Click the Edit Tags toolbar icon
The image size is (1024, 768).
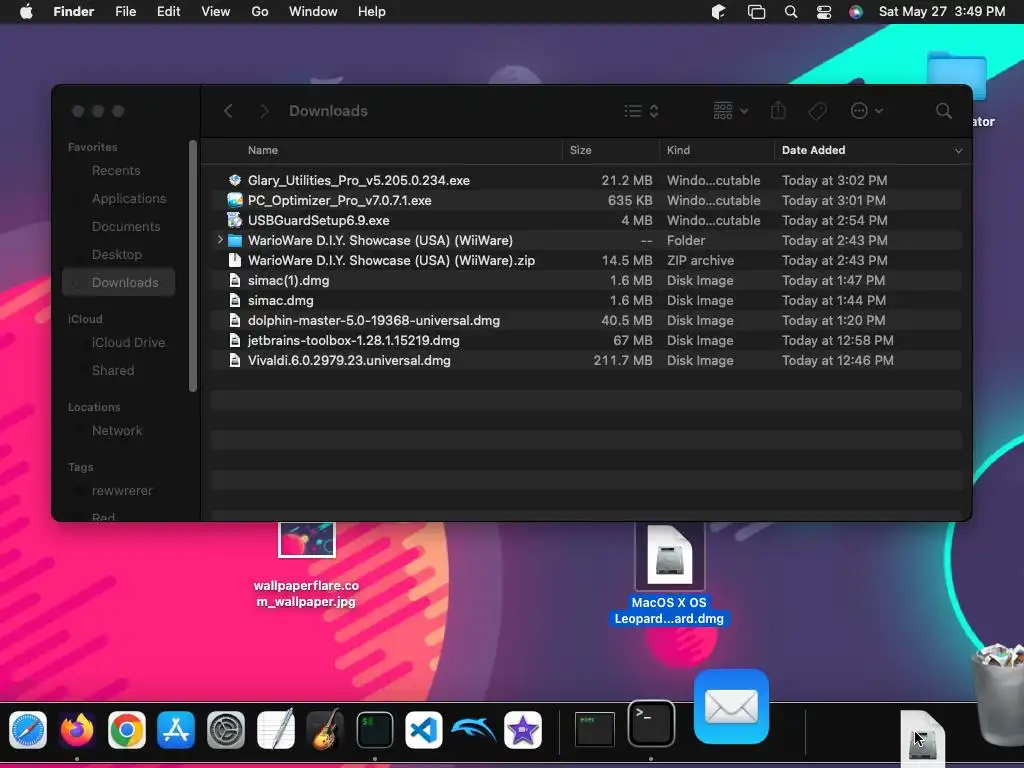[x=818, y=111]
